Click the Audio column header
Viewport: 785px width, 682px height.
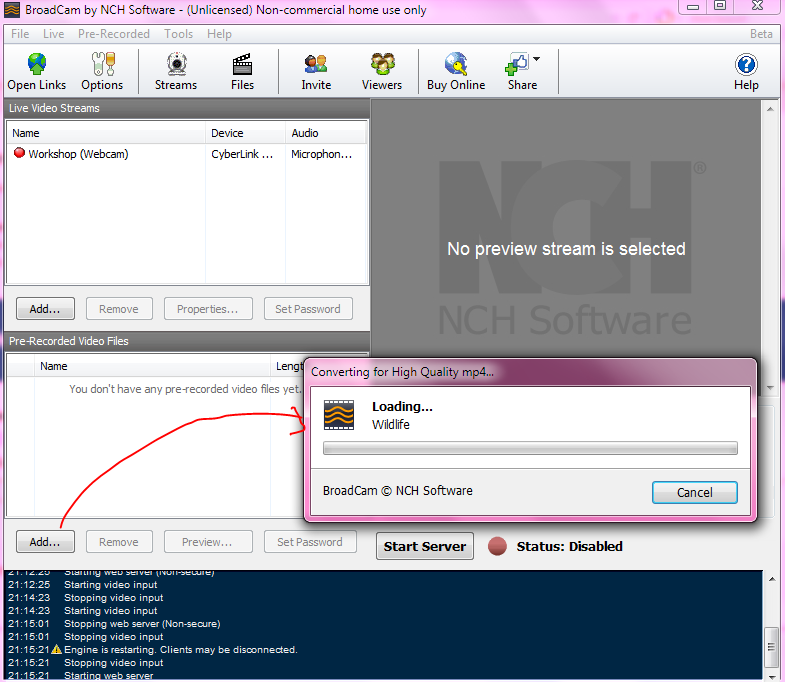click(326, 133)
